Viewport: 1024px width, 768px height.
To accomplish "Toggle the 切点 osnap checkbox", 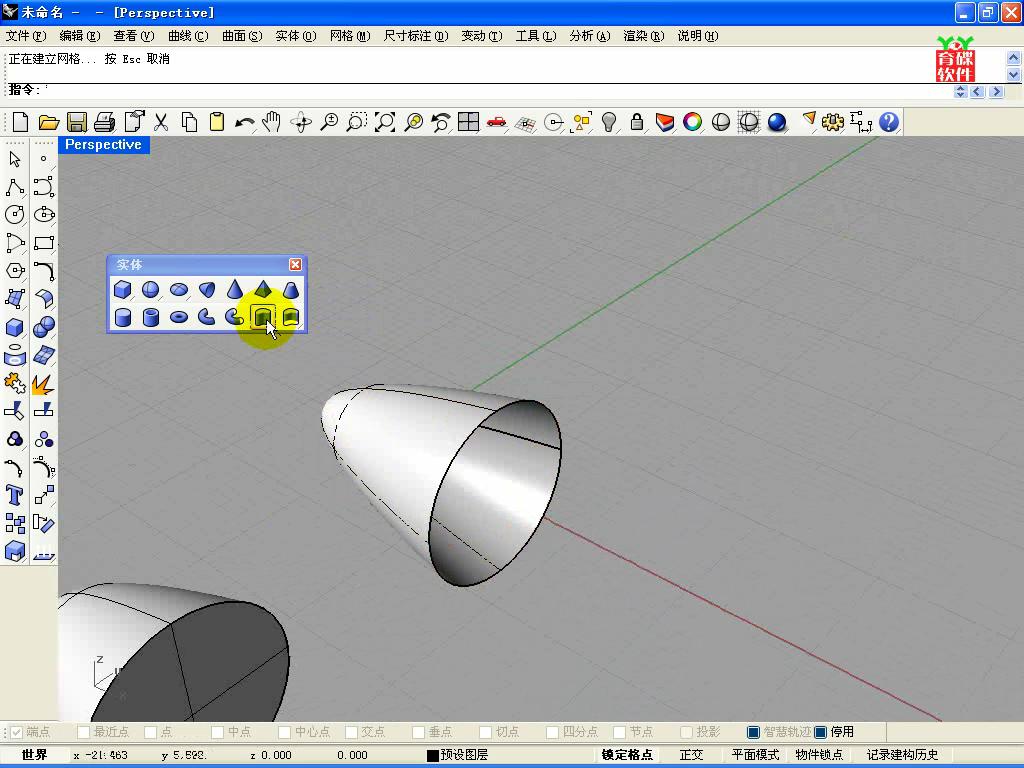I will click(x=486, y=732).
